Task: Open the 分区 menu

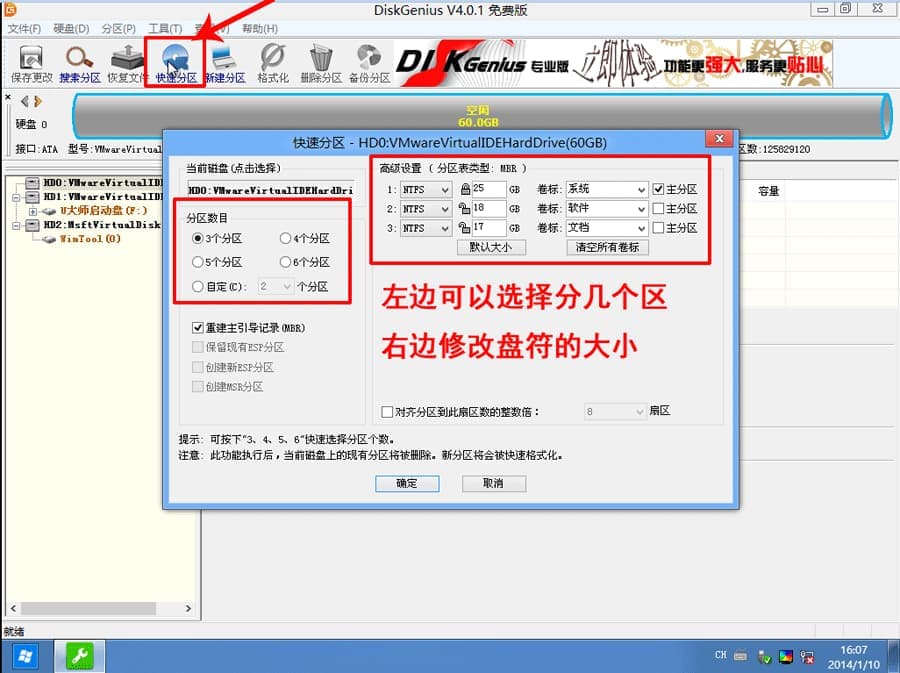Action: point(118,28)
